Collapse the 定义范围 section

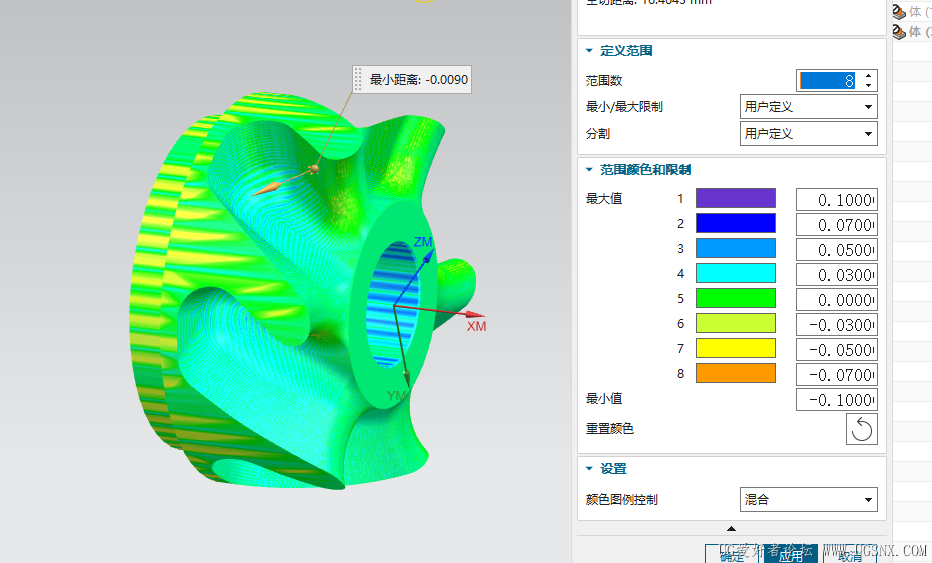coord(589,51)
